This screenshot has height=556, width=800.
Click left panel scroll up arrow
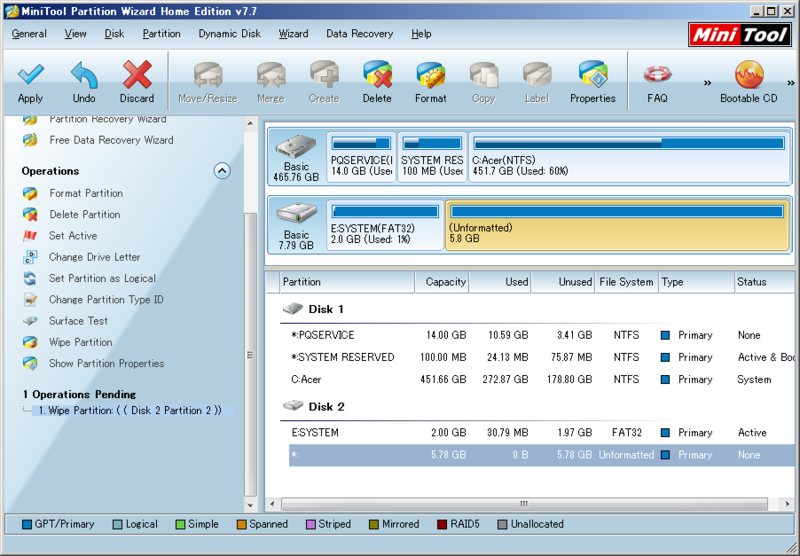250,123
